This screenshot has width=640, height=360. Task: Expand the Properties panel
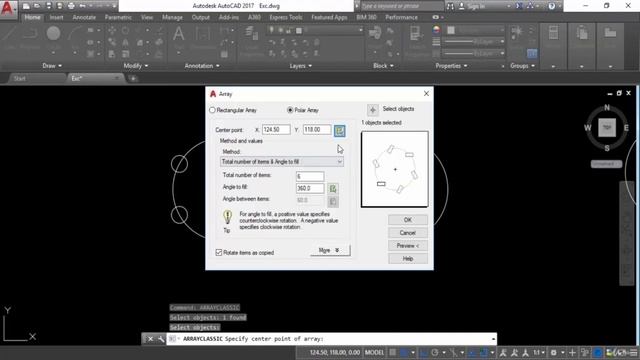[x=451, y=66]
